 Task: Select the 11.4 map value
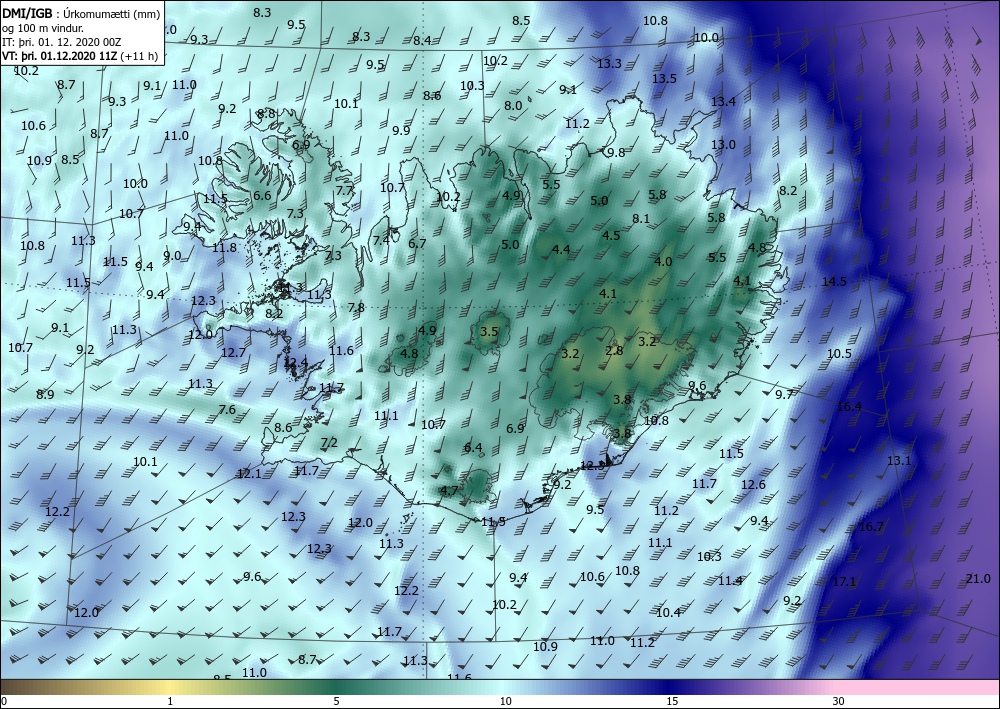coord(730,580)
